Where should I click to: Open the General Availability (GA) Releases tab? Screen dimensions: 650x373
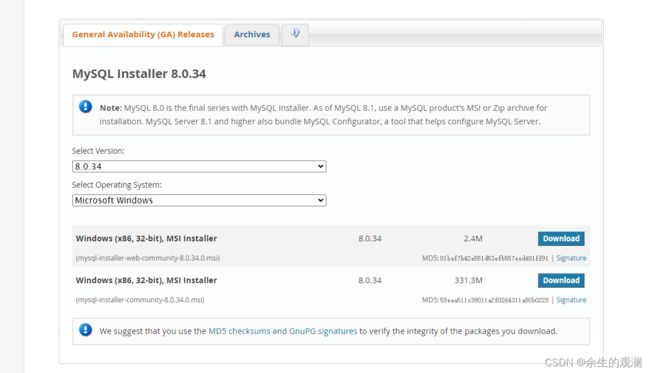pyautogui.click(x=143, y=35)
